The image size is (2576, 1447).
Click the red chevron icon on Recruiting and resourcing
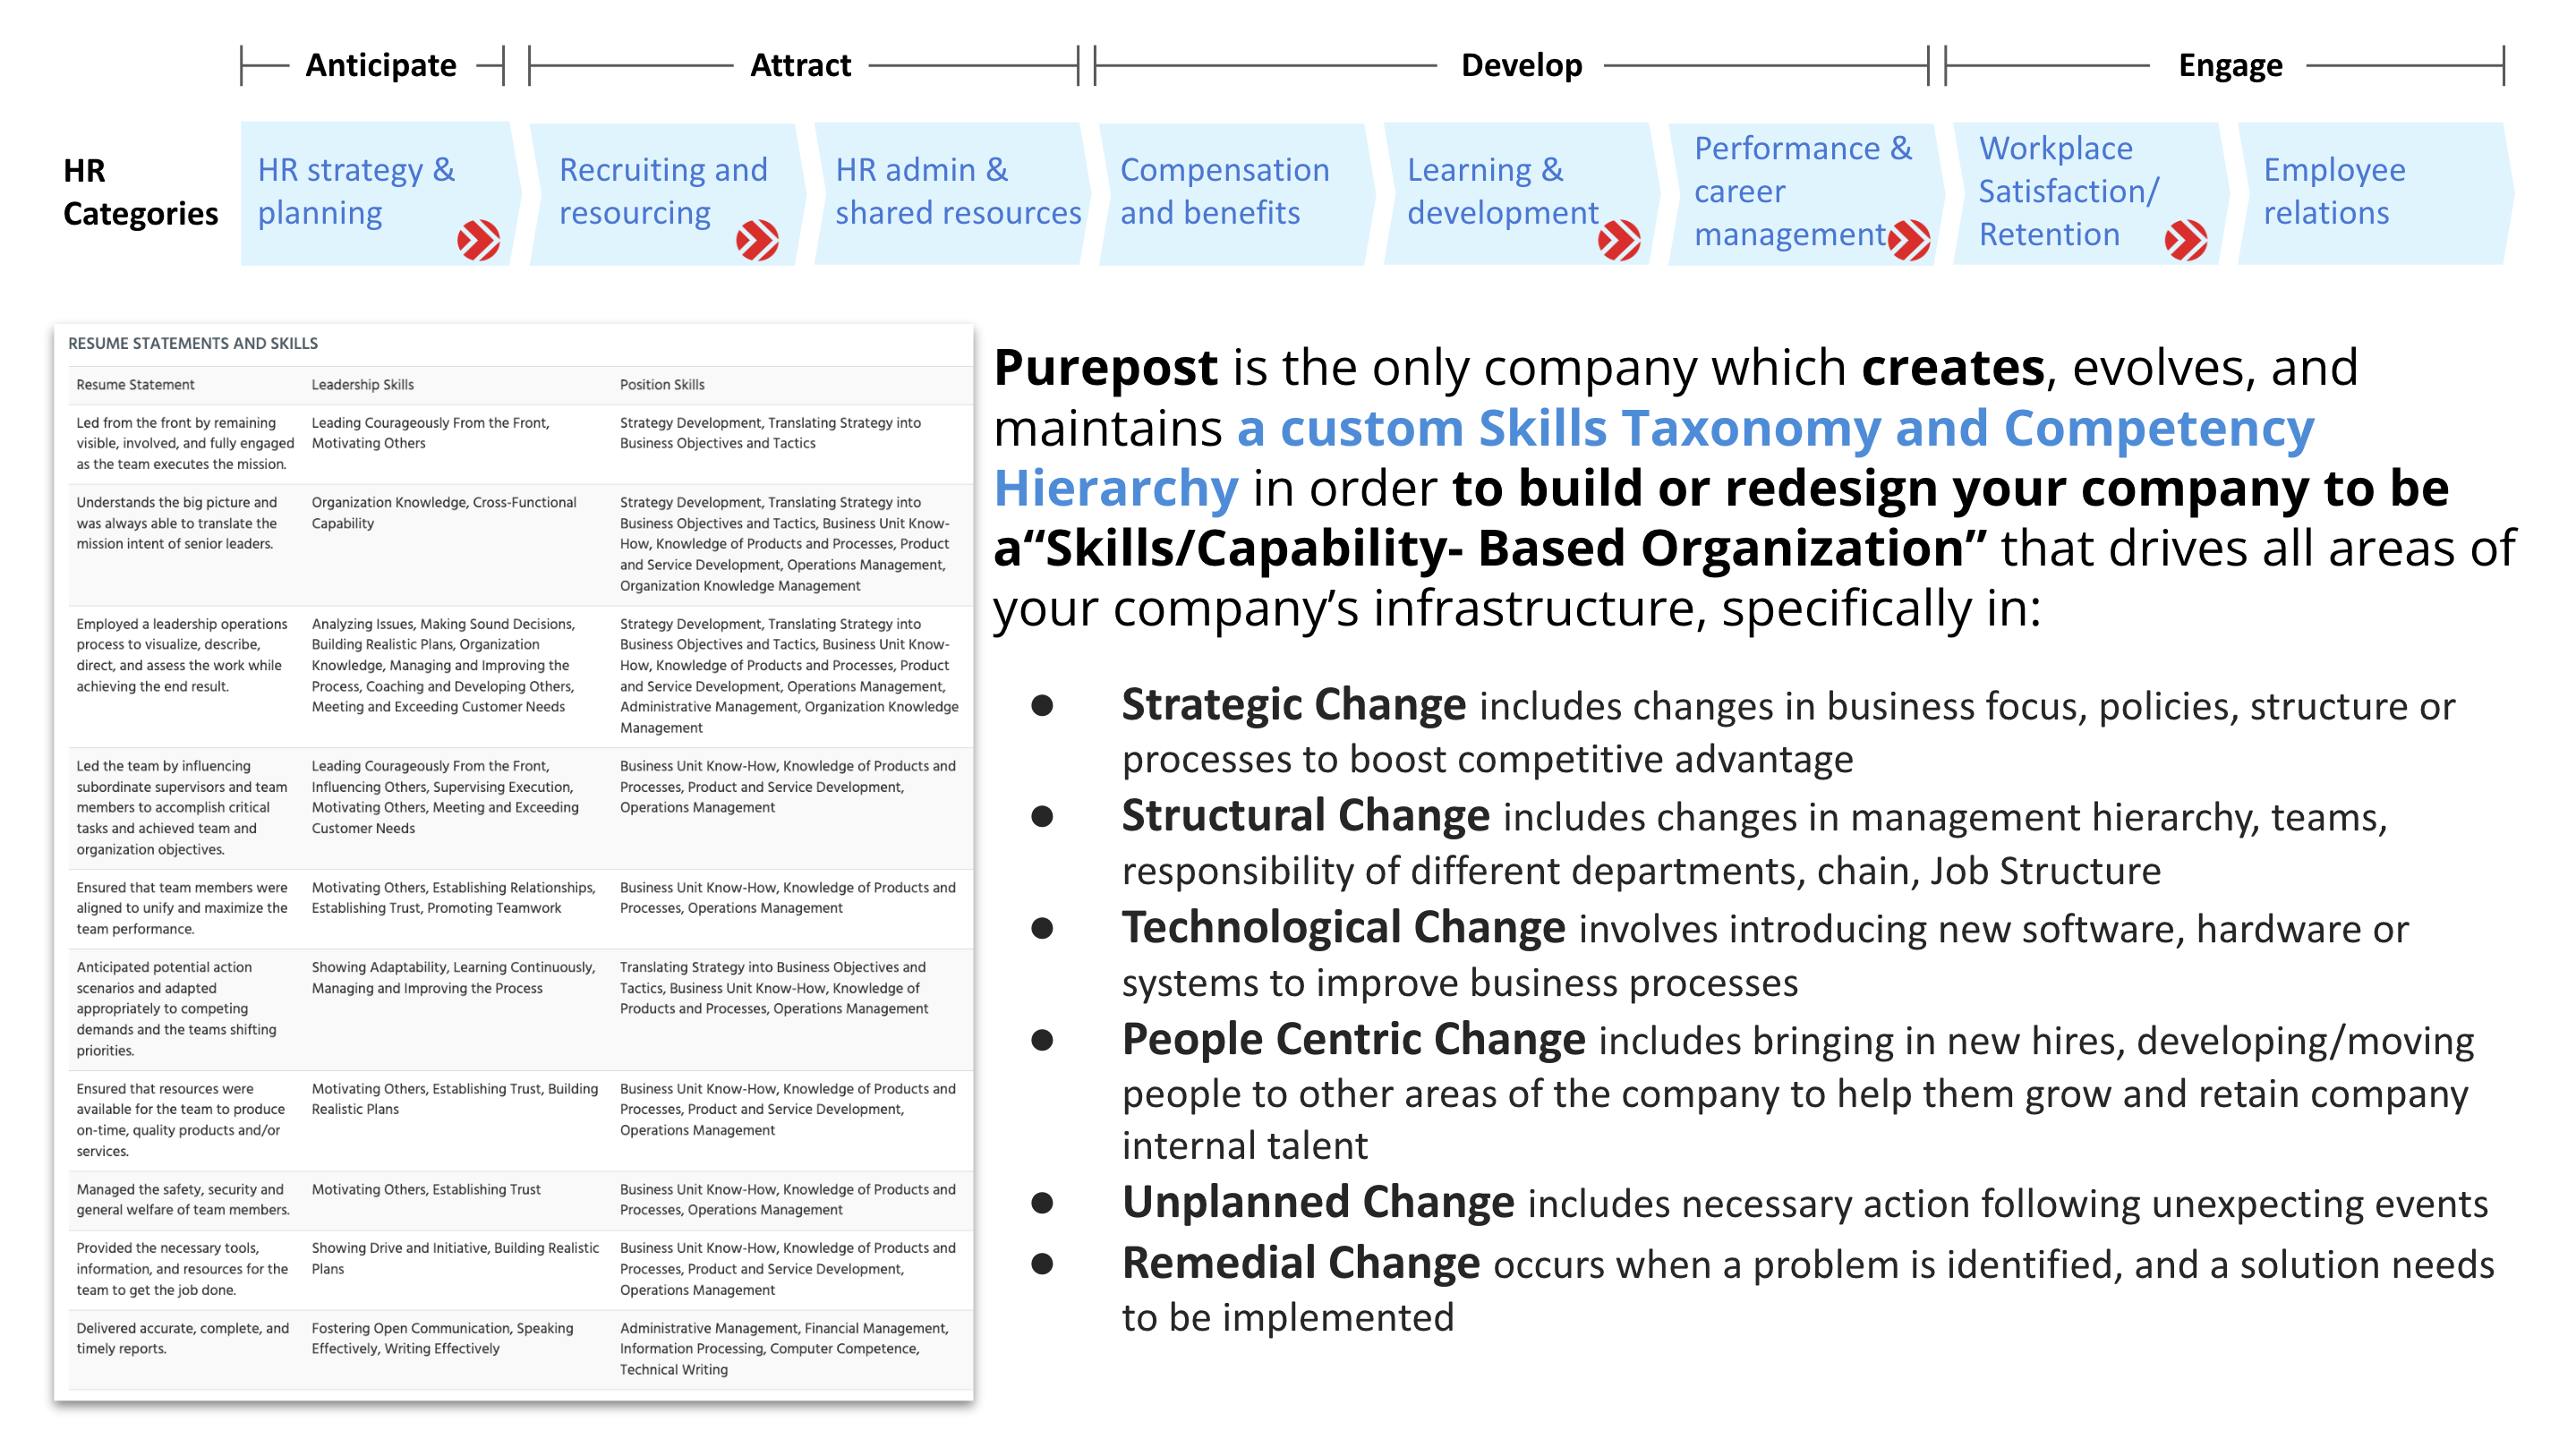click(757, 240)
